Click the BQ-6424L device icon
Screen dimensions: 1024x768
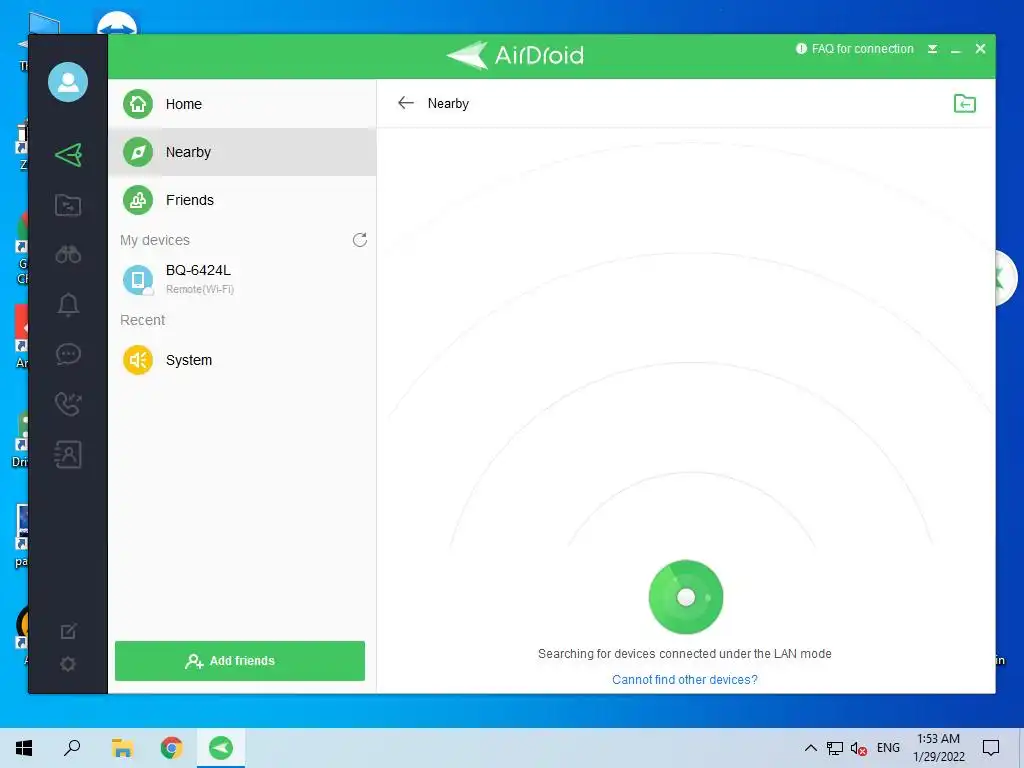[x=138, y=280]
